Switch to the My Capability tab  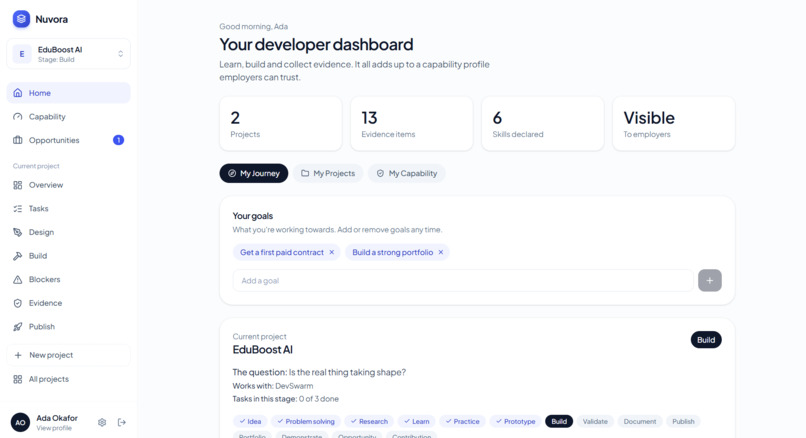click(407, 173)
